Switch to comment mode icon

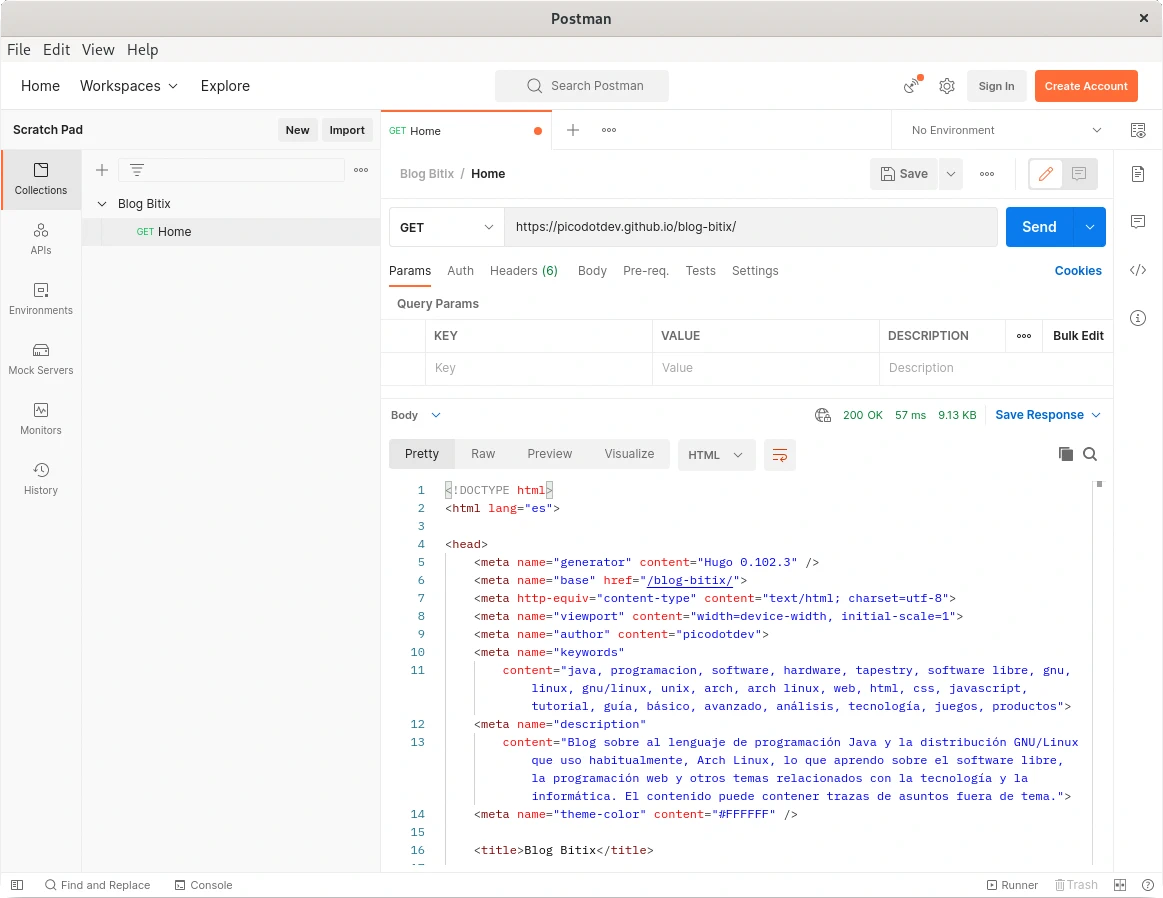tap(1079, 174)
